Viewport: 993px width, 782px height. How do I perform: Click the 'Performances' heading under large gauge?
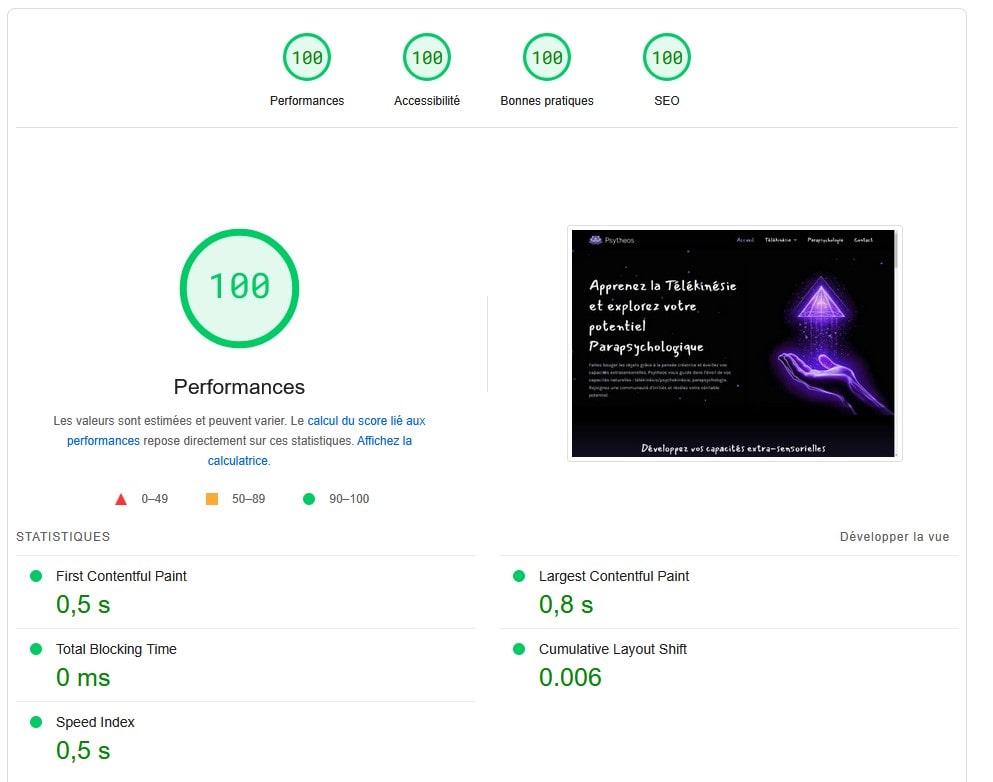click(x=239, y=387)
